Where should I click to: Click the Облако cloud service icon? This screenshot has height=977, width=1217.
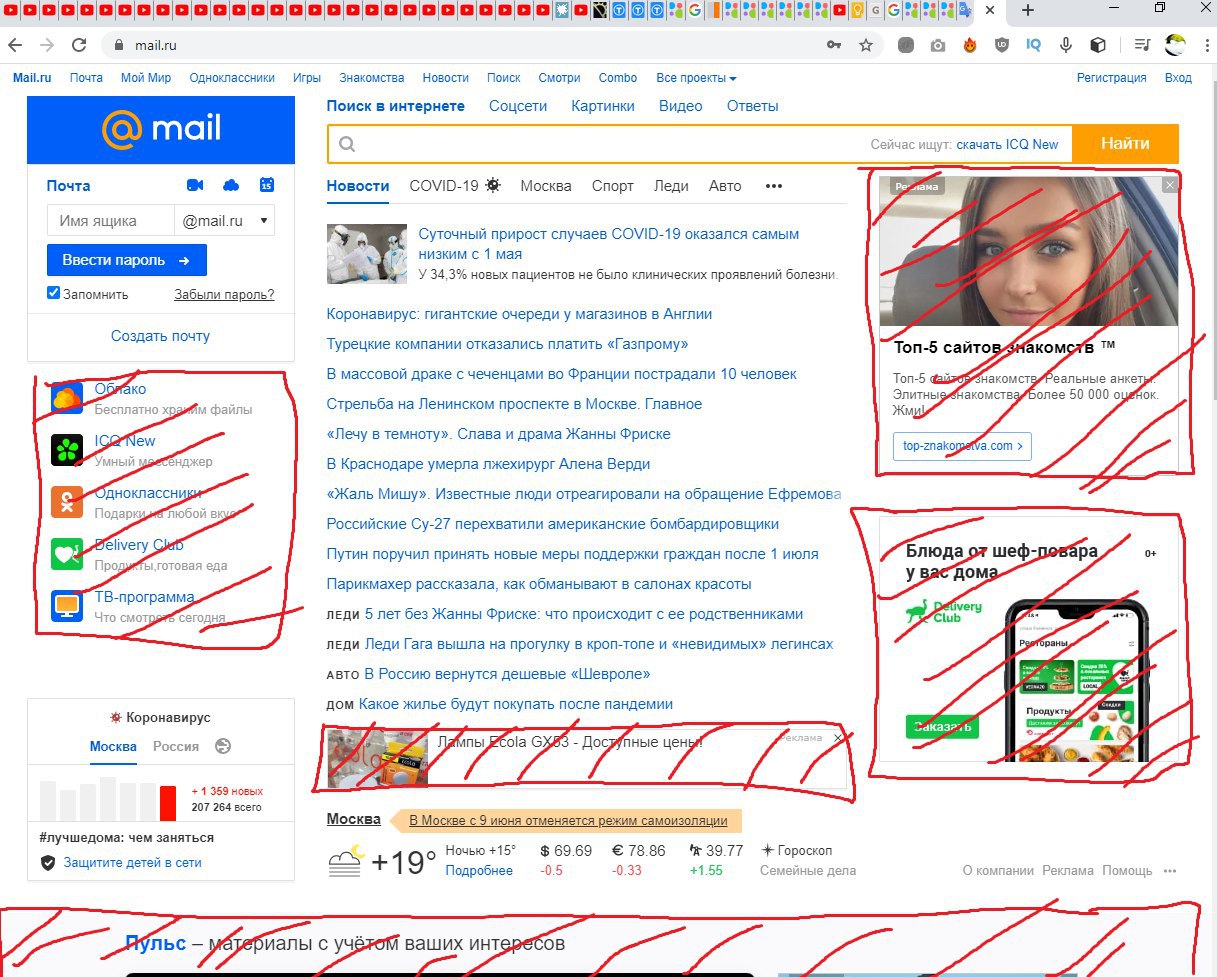click(67, 397)
